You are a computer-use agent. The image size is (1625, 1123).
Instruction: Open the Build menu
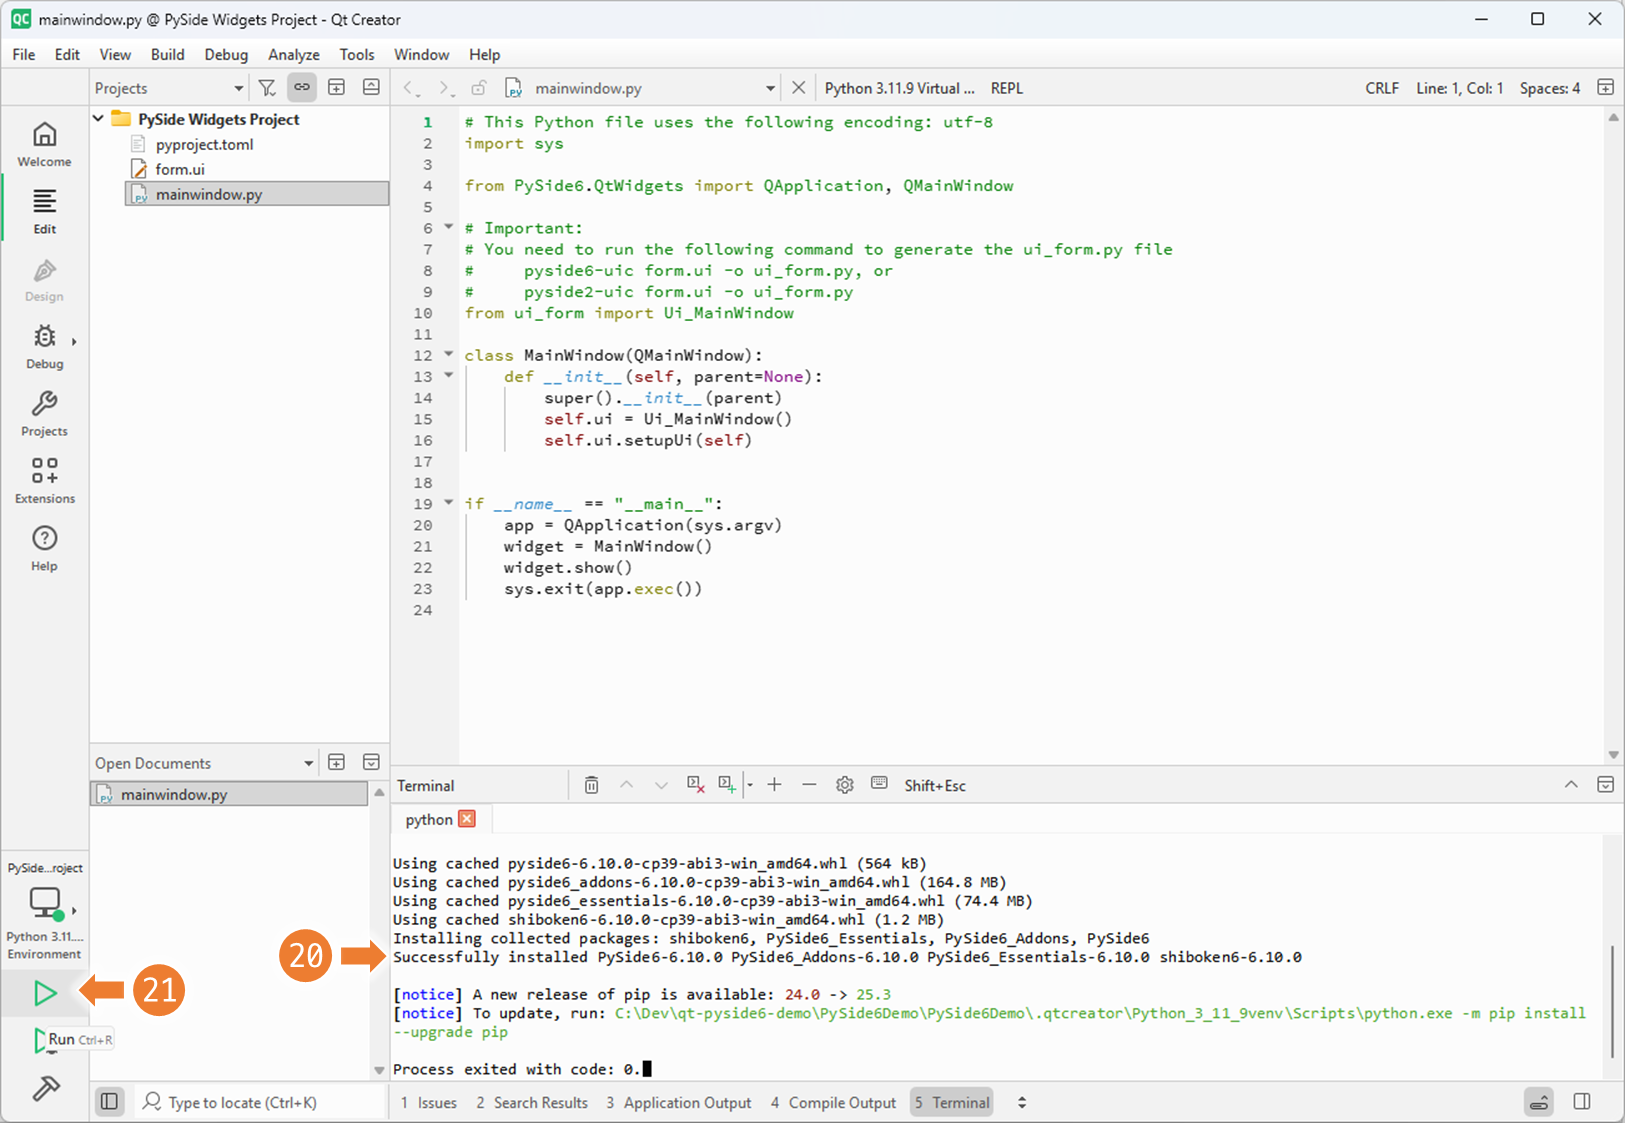[168, 55]
